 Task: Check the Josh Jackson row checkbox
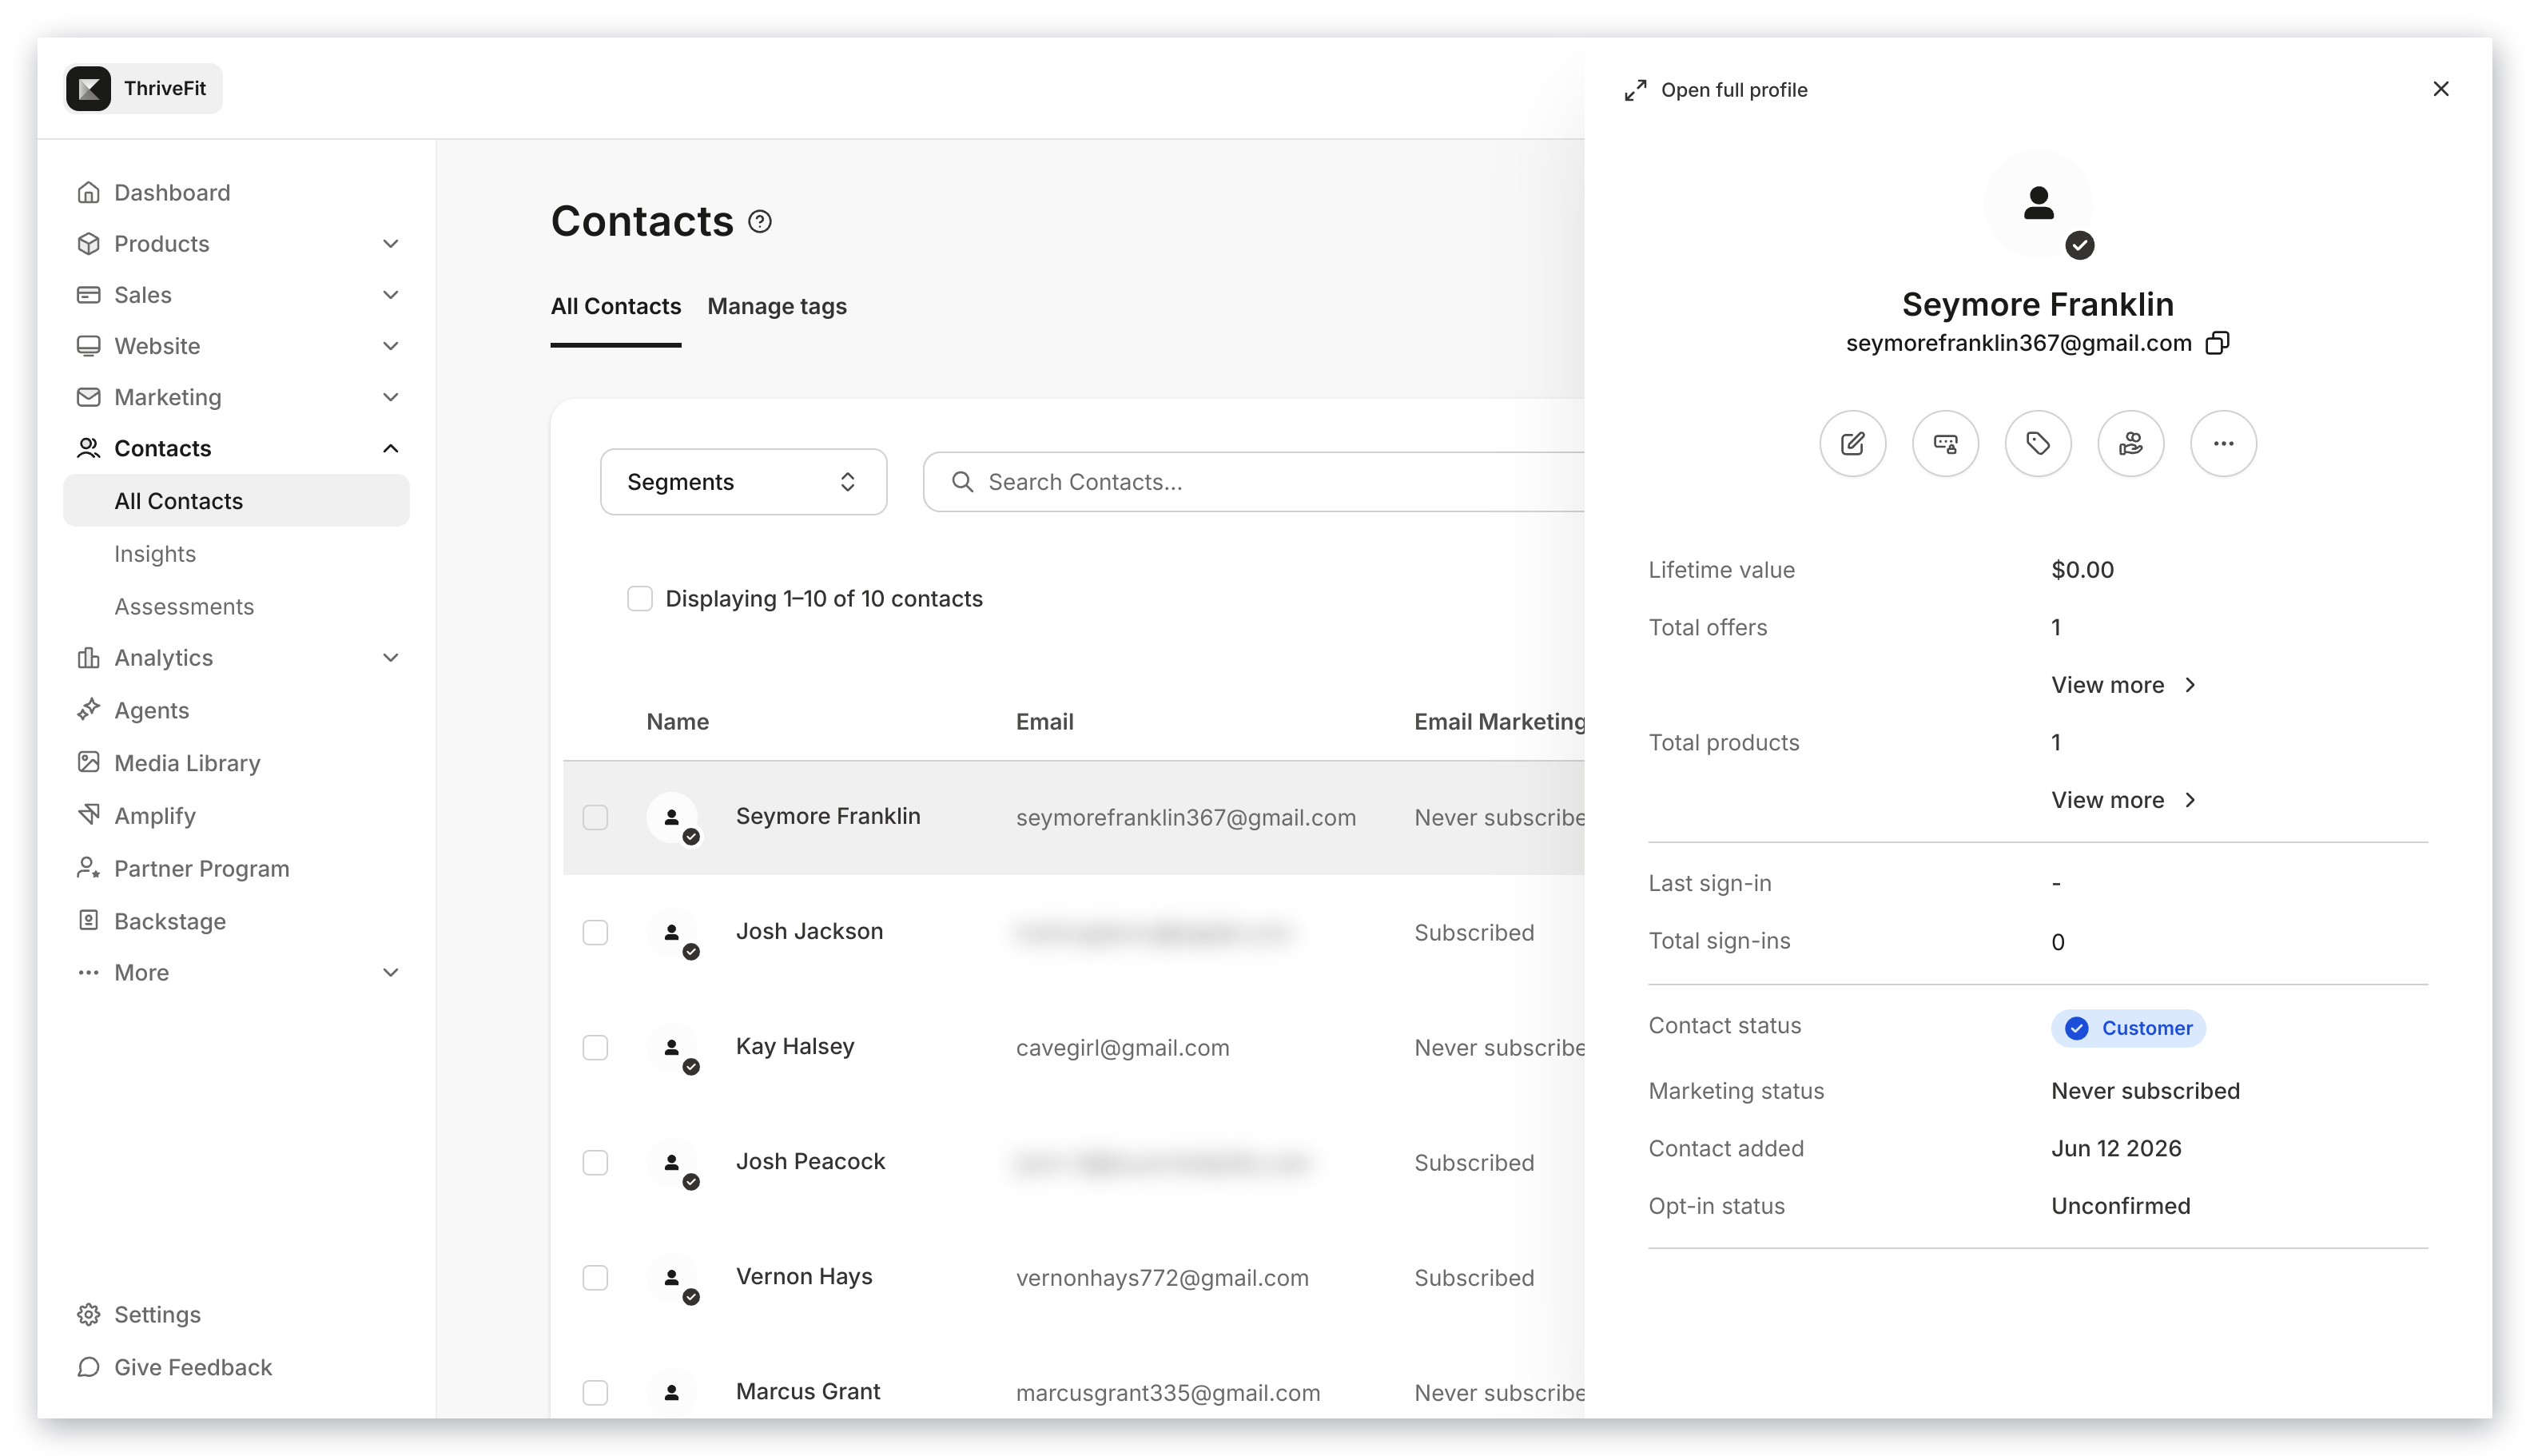pos(595,932)
